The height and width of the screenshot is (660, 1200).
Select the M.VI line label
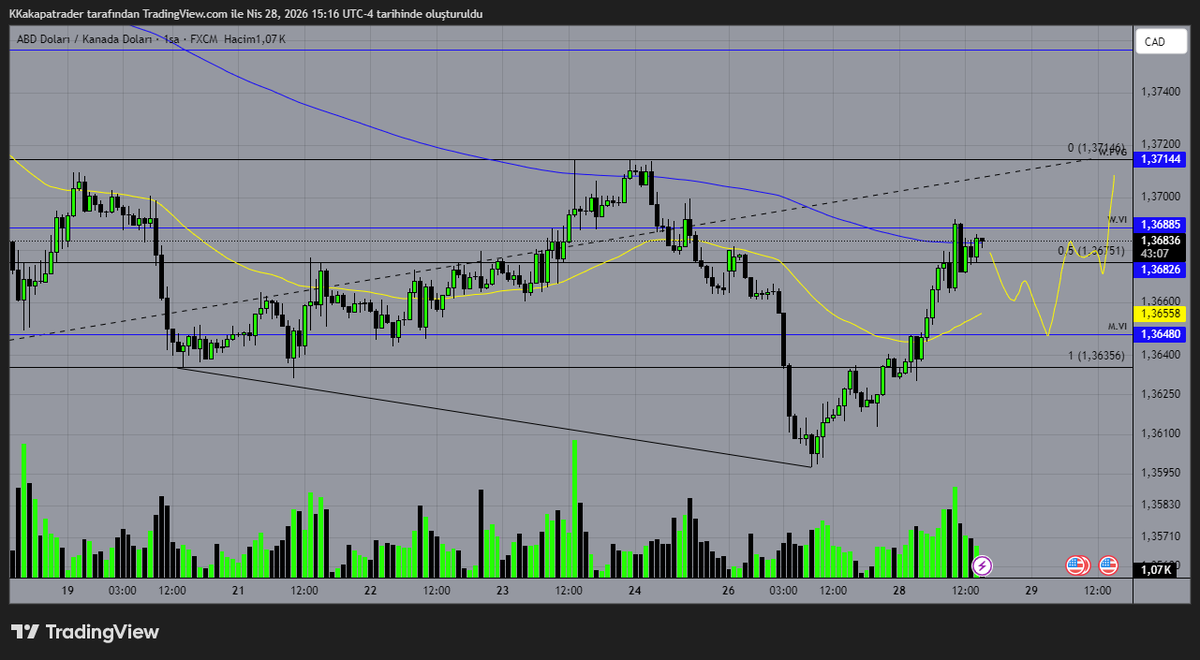(x=1117, y=327)
